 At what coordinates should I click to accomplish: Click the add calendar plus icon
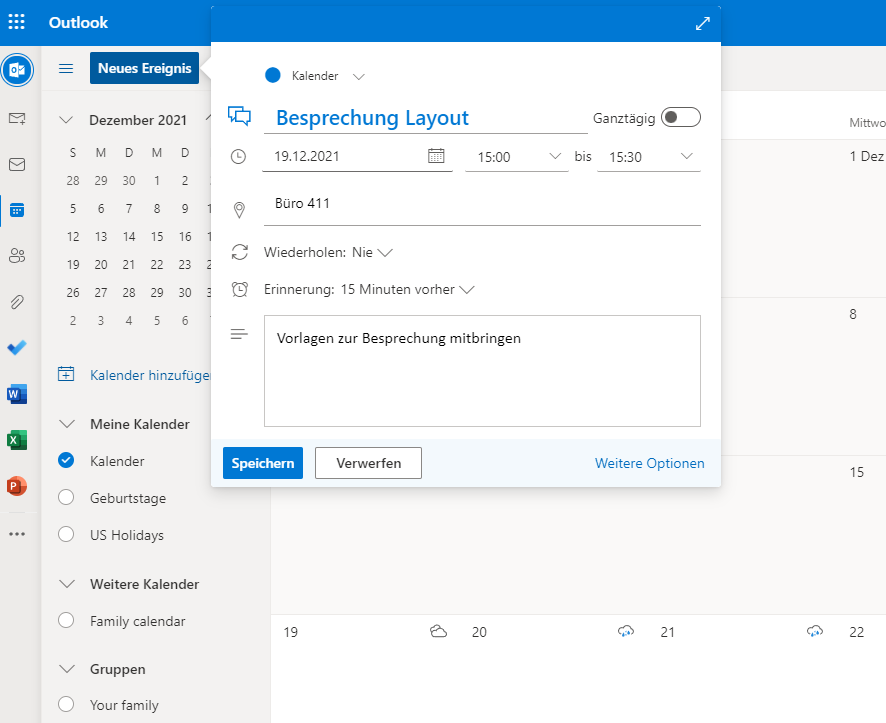point(66,374)
